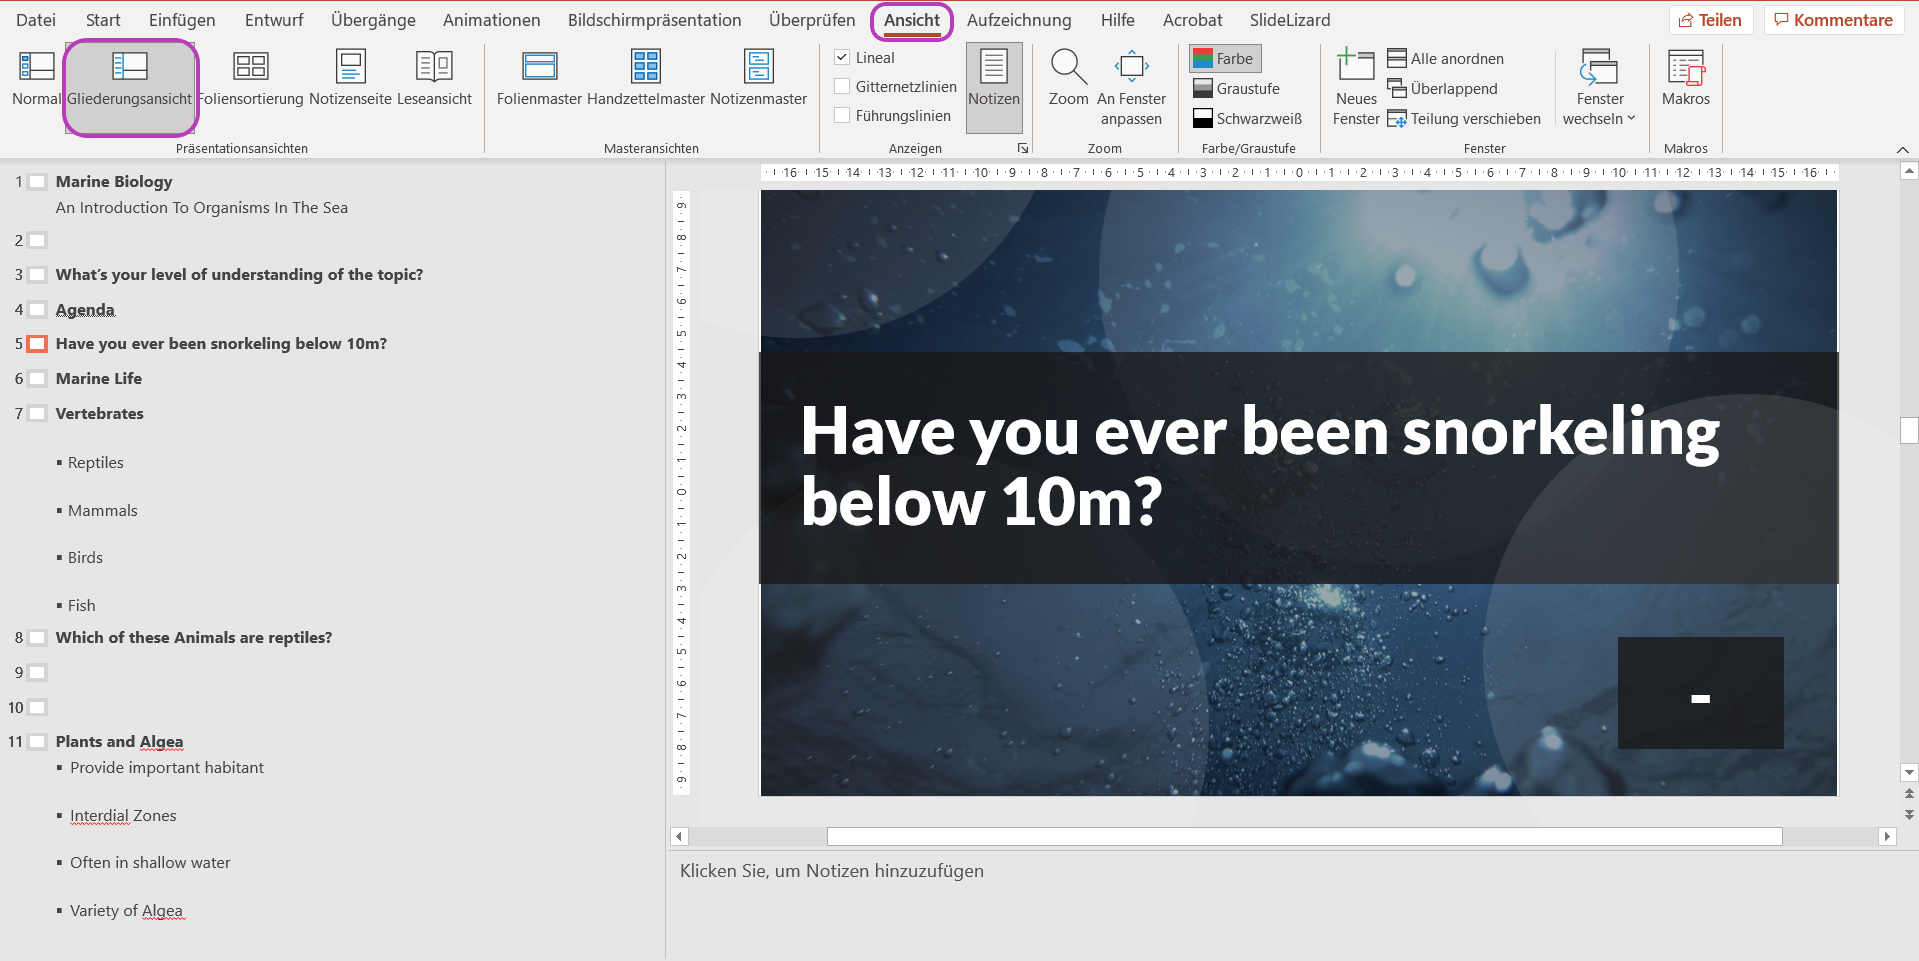This screenshot has height=961, width=1919.
Task: Select slide 9 icon in outline
Action: 37,673
